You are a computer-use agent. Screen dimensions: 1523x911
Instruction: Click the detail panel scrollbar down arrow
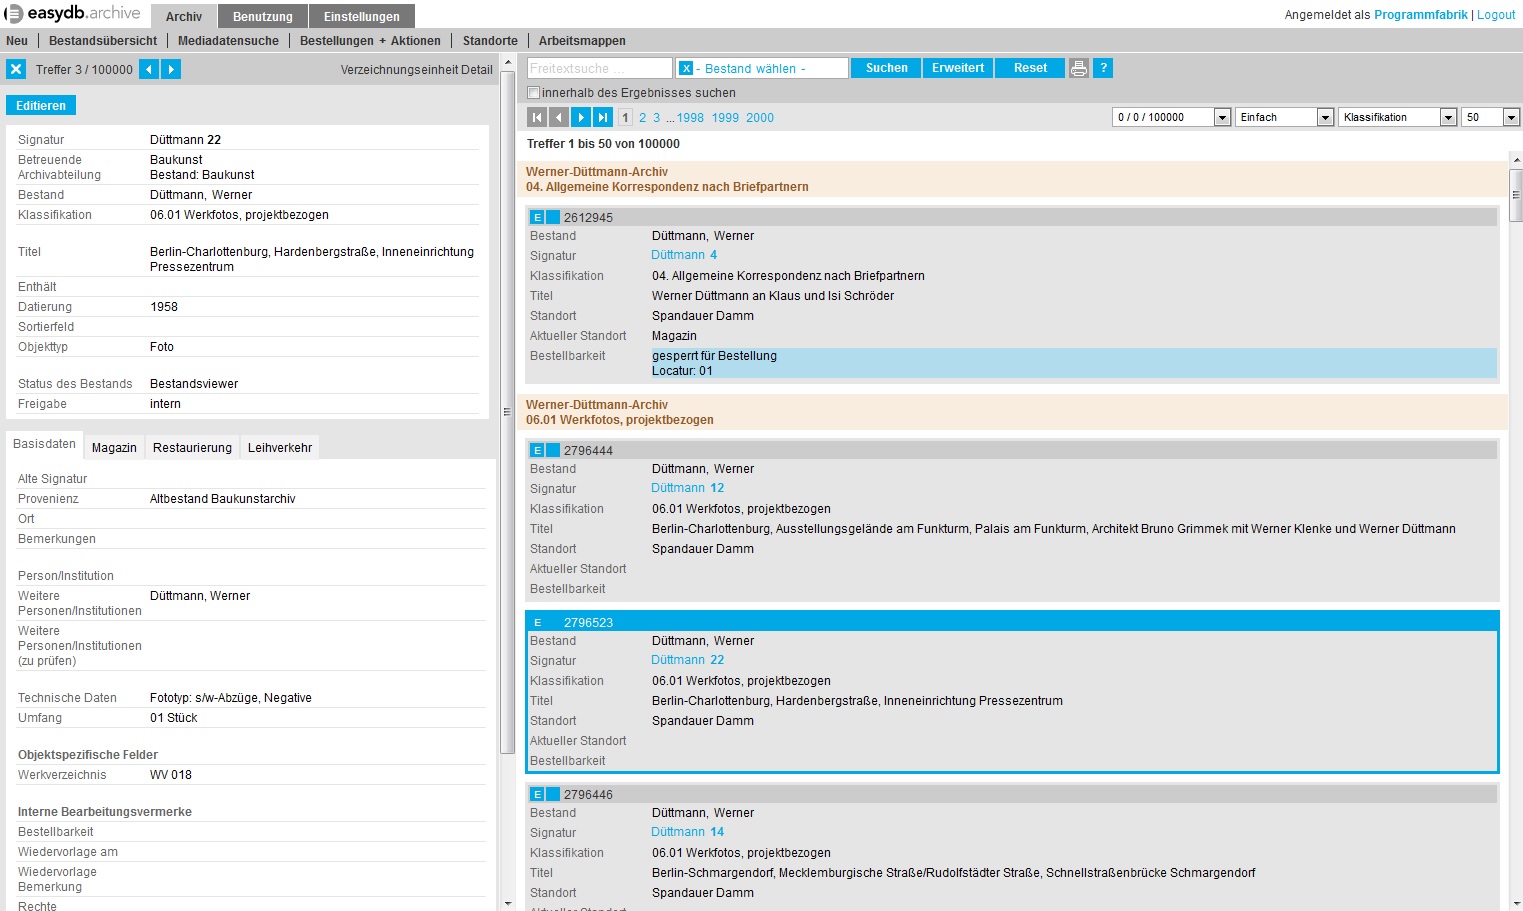(x=507, y=903)
